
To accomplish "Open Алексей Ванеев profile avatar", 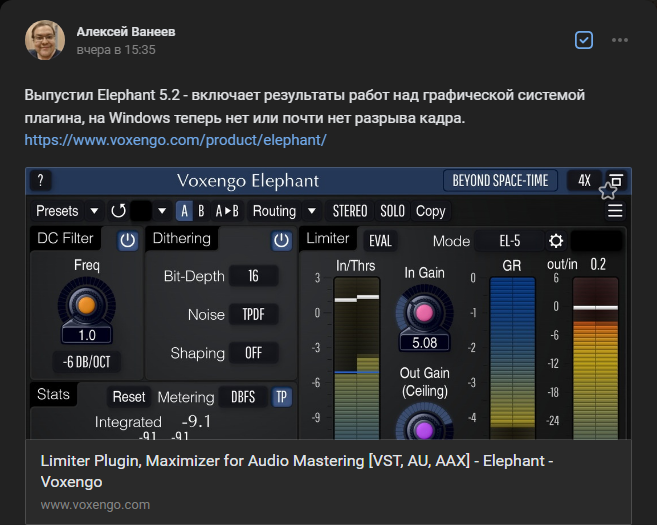I will click(45, 40).
